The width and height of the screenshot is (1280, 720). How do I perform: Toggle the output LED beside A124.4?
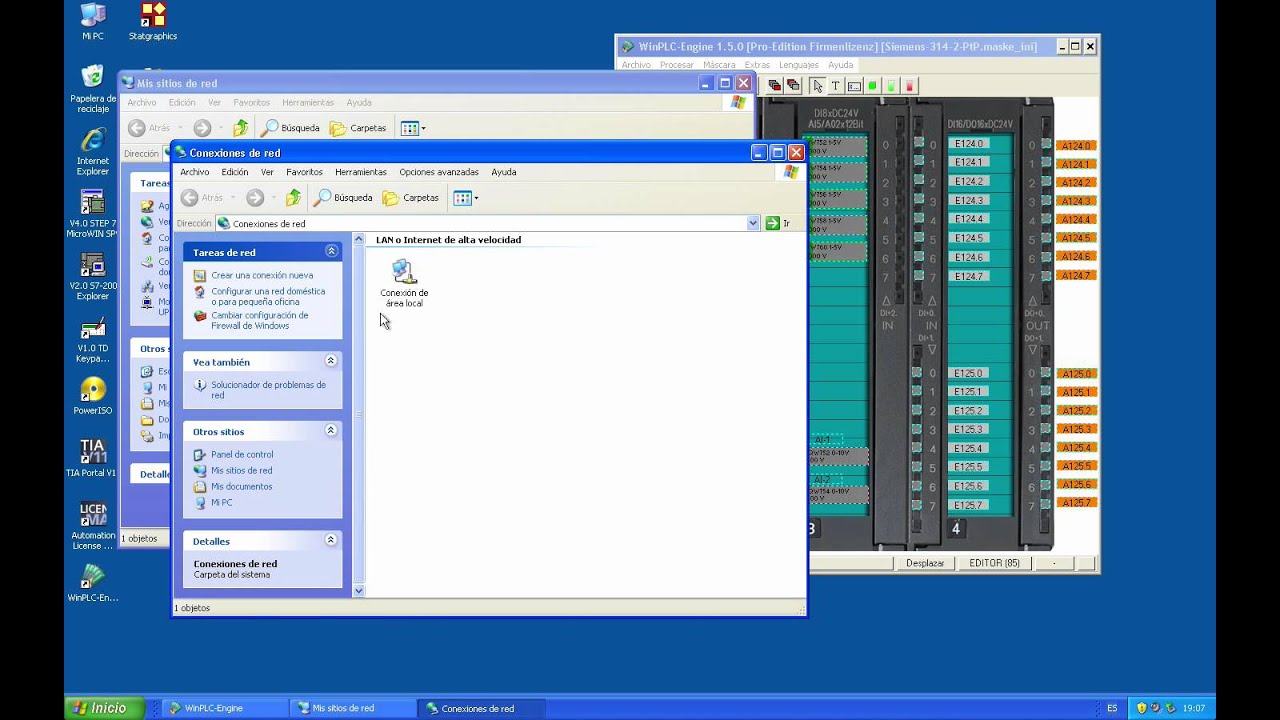pos(1045,220)
